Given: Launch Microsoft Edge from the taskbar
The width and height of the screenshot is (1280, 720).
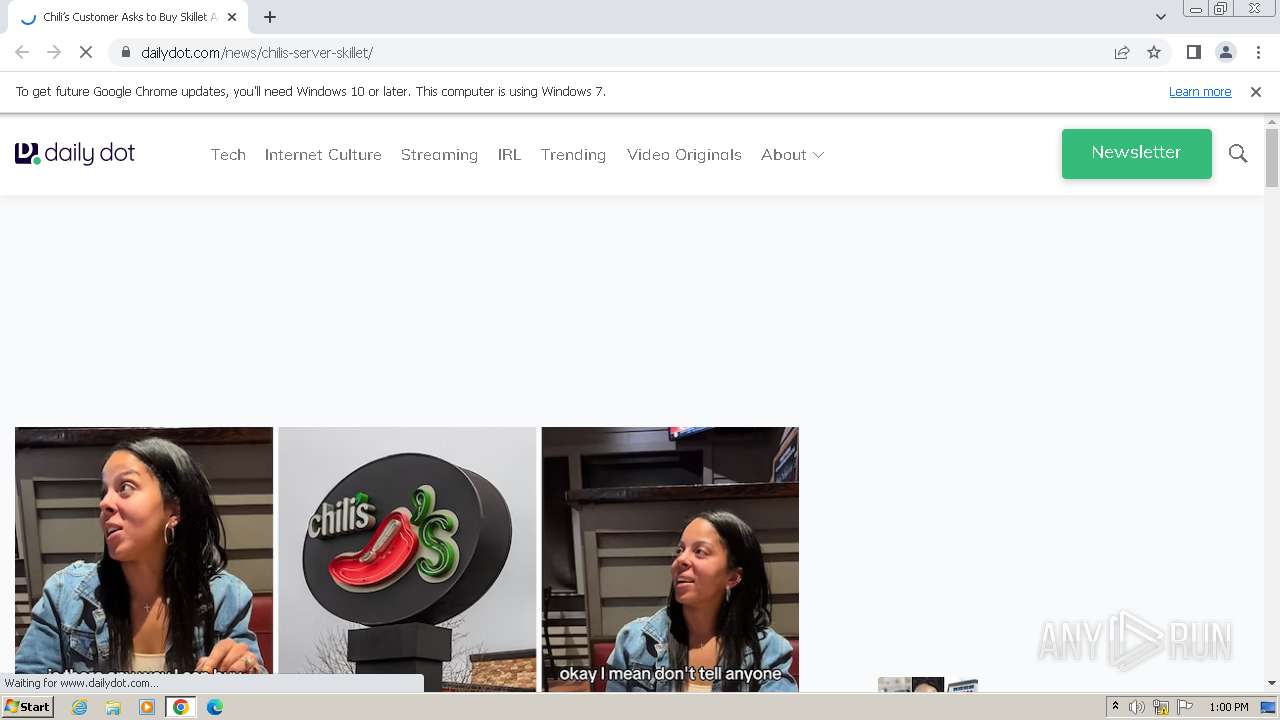Looking at the screenshot, I should coord(215,707).
